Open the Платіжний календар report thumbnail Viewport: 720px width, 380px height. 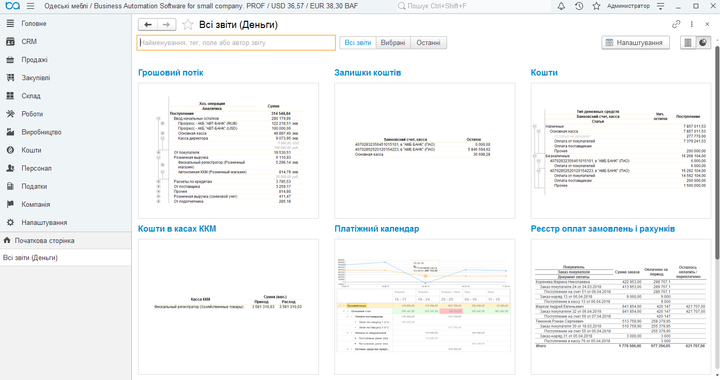[425, 307]
